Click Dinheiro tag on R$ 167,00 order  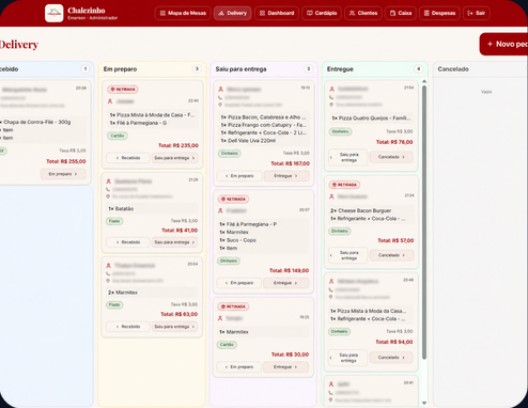coord(229,153)
